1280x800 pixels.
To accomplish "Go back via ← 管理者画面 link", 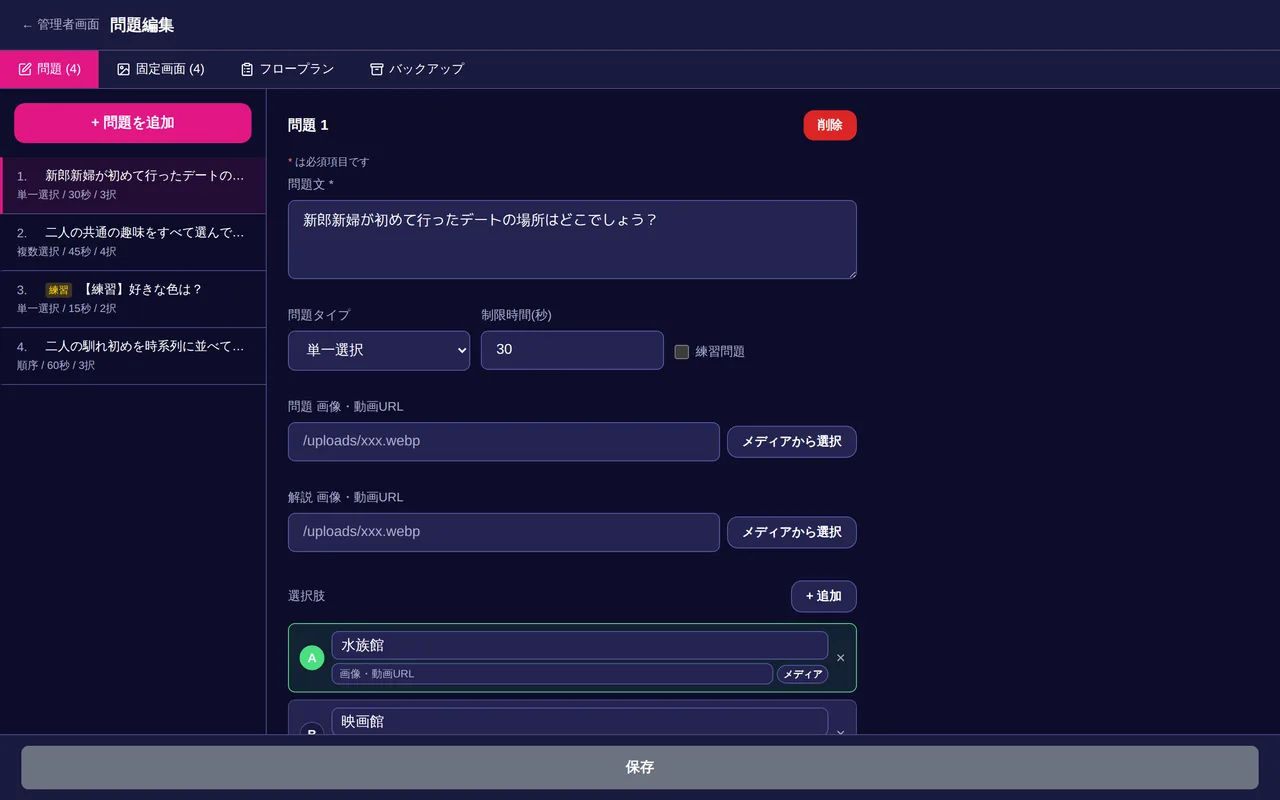I will [60, 25].
